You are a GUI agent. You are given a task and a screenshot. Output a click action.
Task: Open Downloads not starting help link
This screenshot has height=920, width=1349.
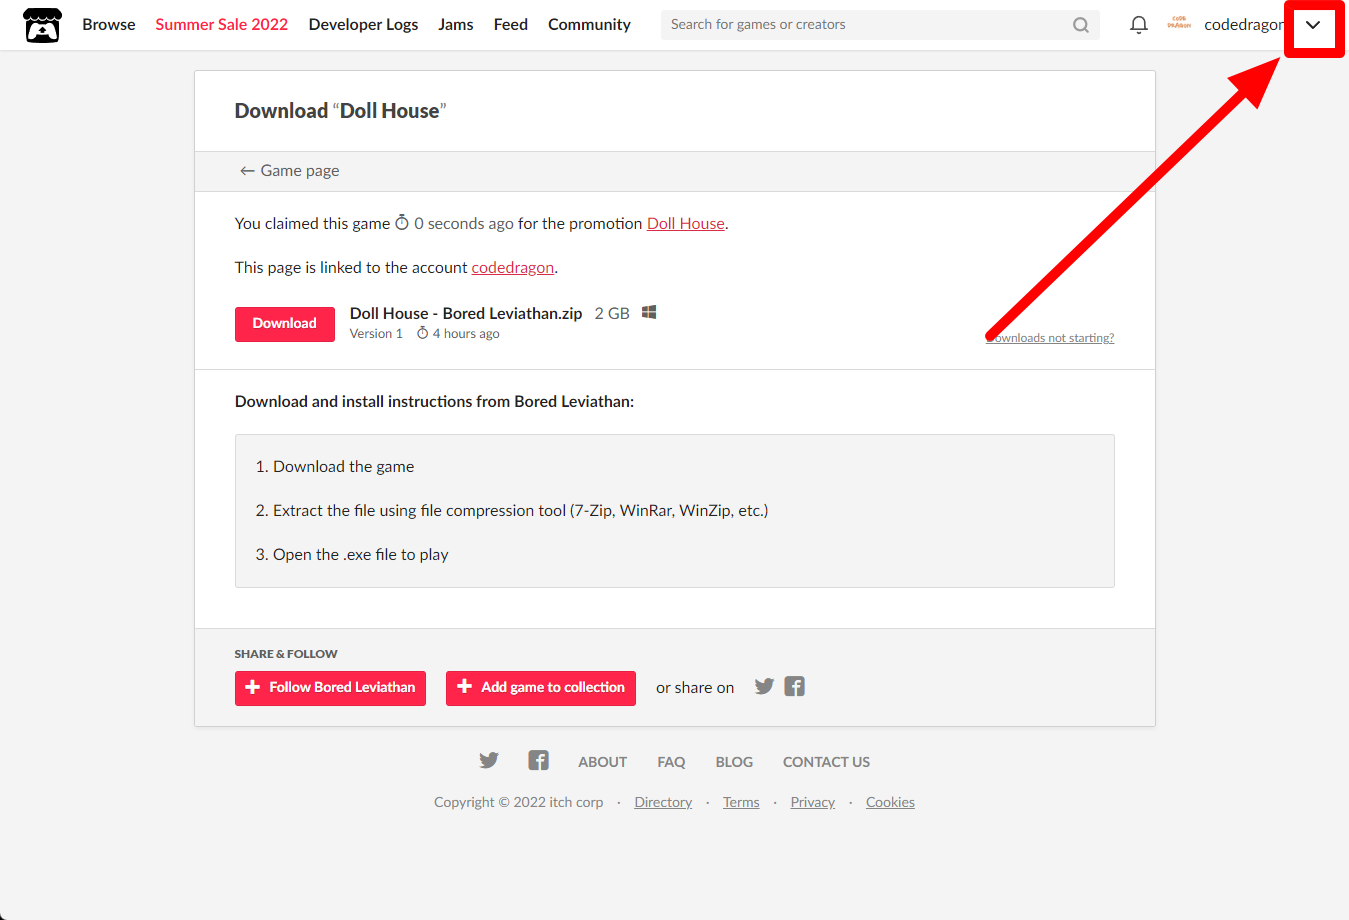pos(1050,338)
